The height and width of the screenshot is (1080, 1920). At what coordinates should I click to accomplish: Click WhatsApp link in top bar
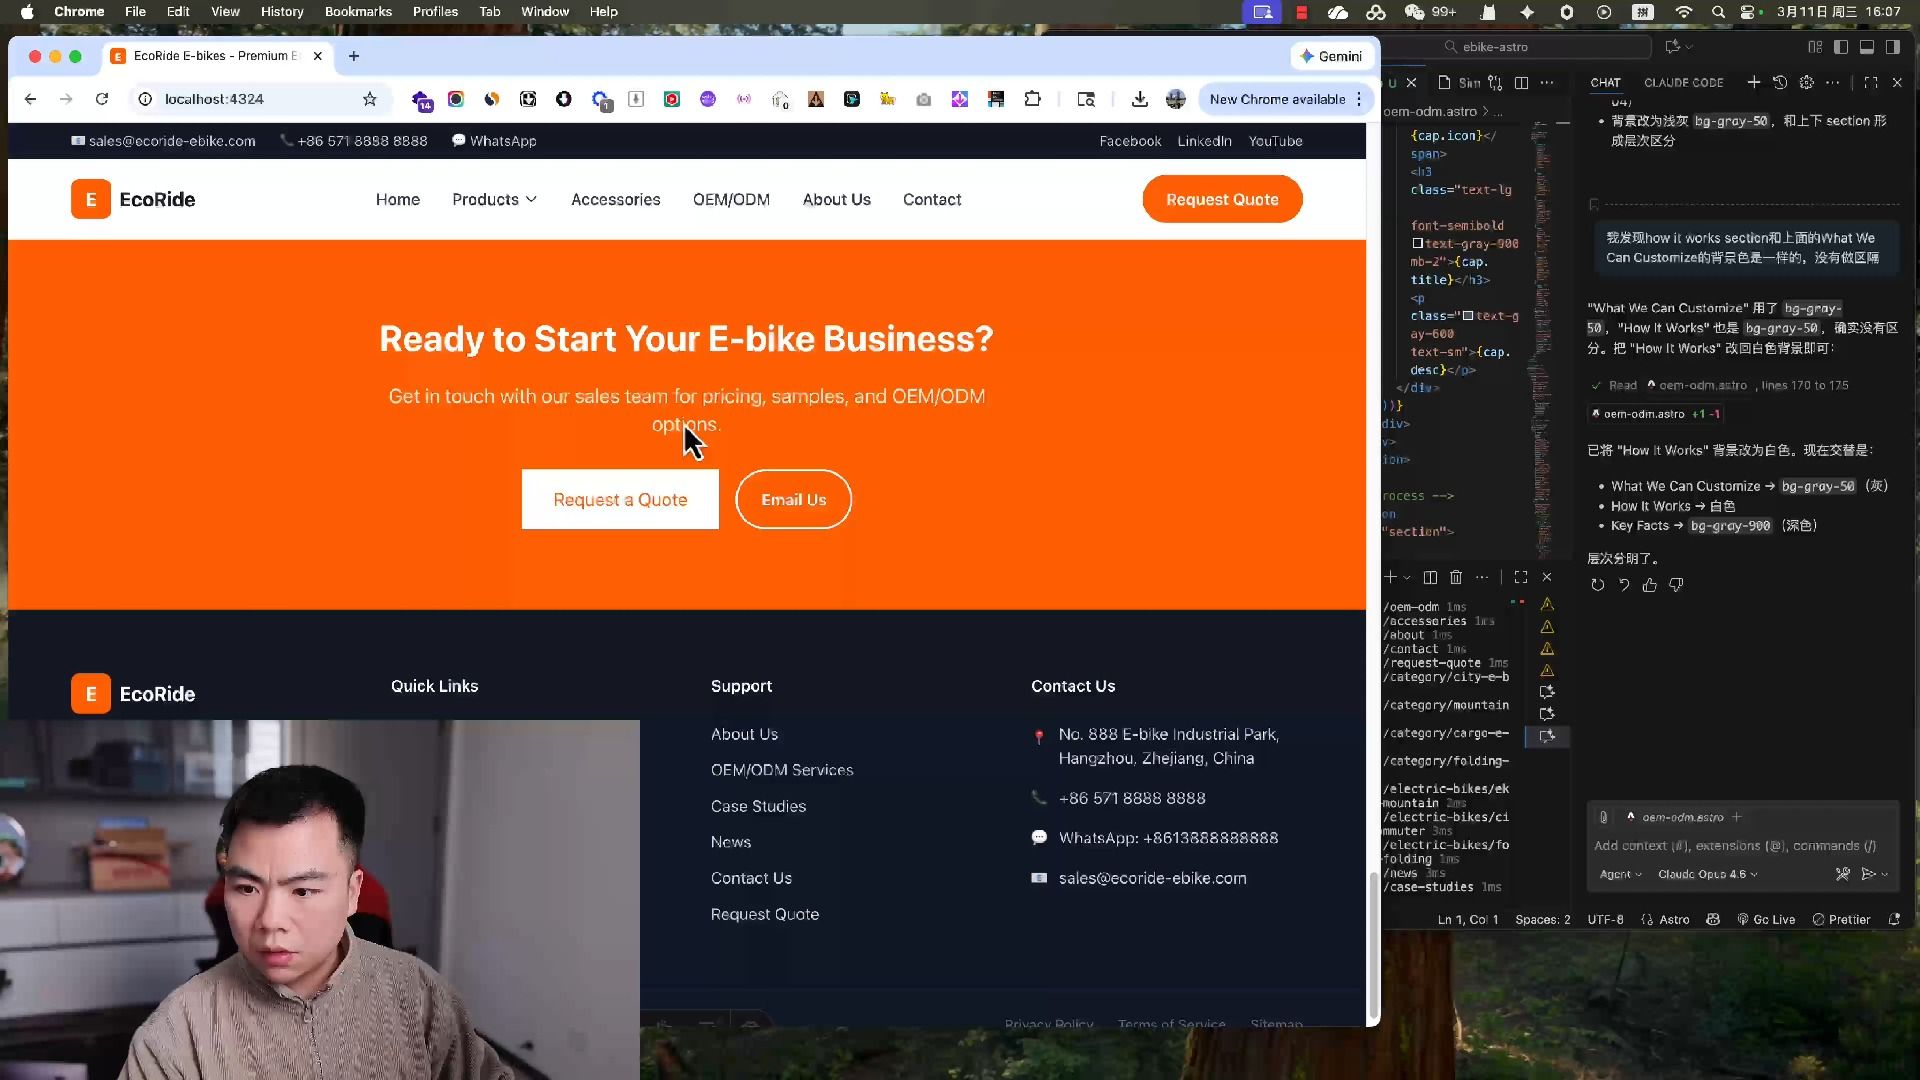click(x=494, y=141)
